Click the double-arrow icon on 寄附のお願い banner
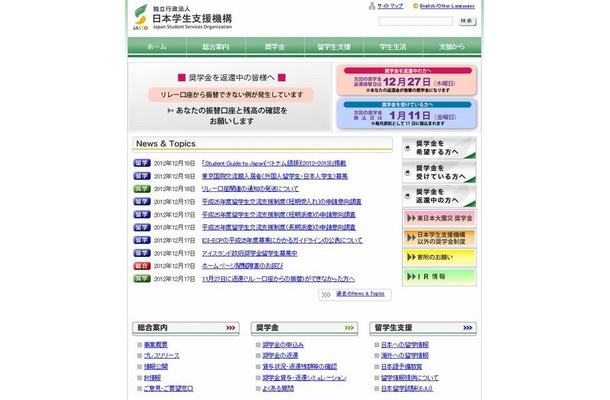Viewport: 610px width, 400px height. point(411,257)
